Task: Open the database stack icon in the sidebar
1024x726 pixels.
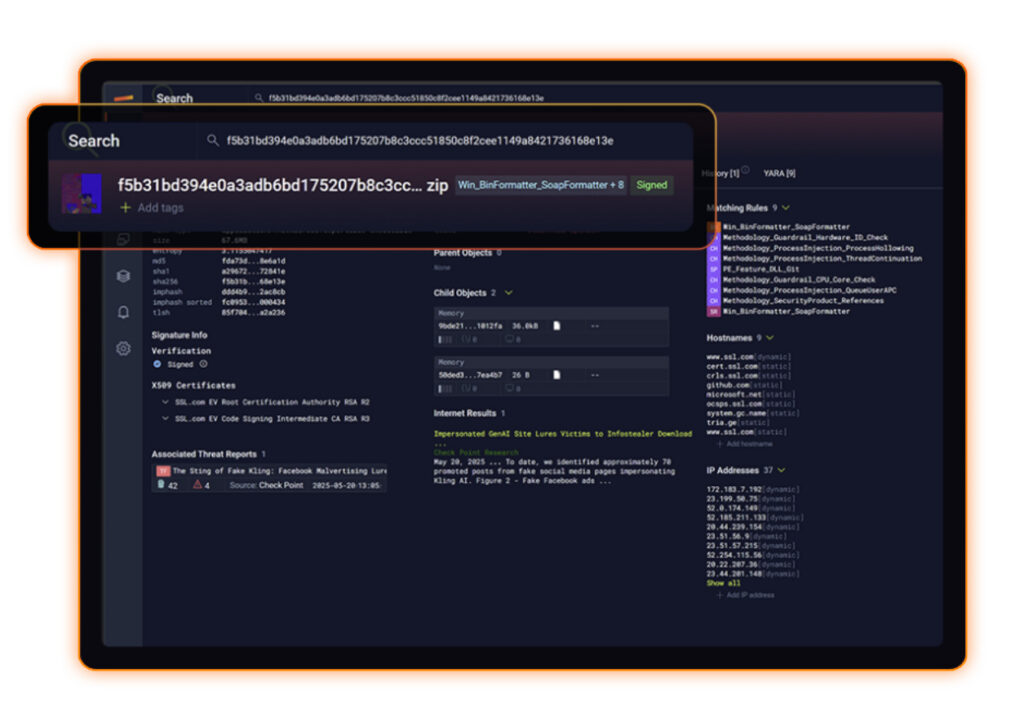Action: click(123, 276)
